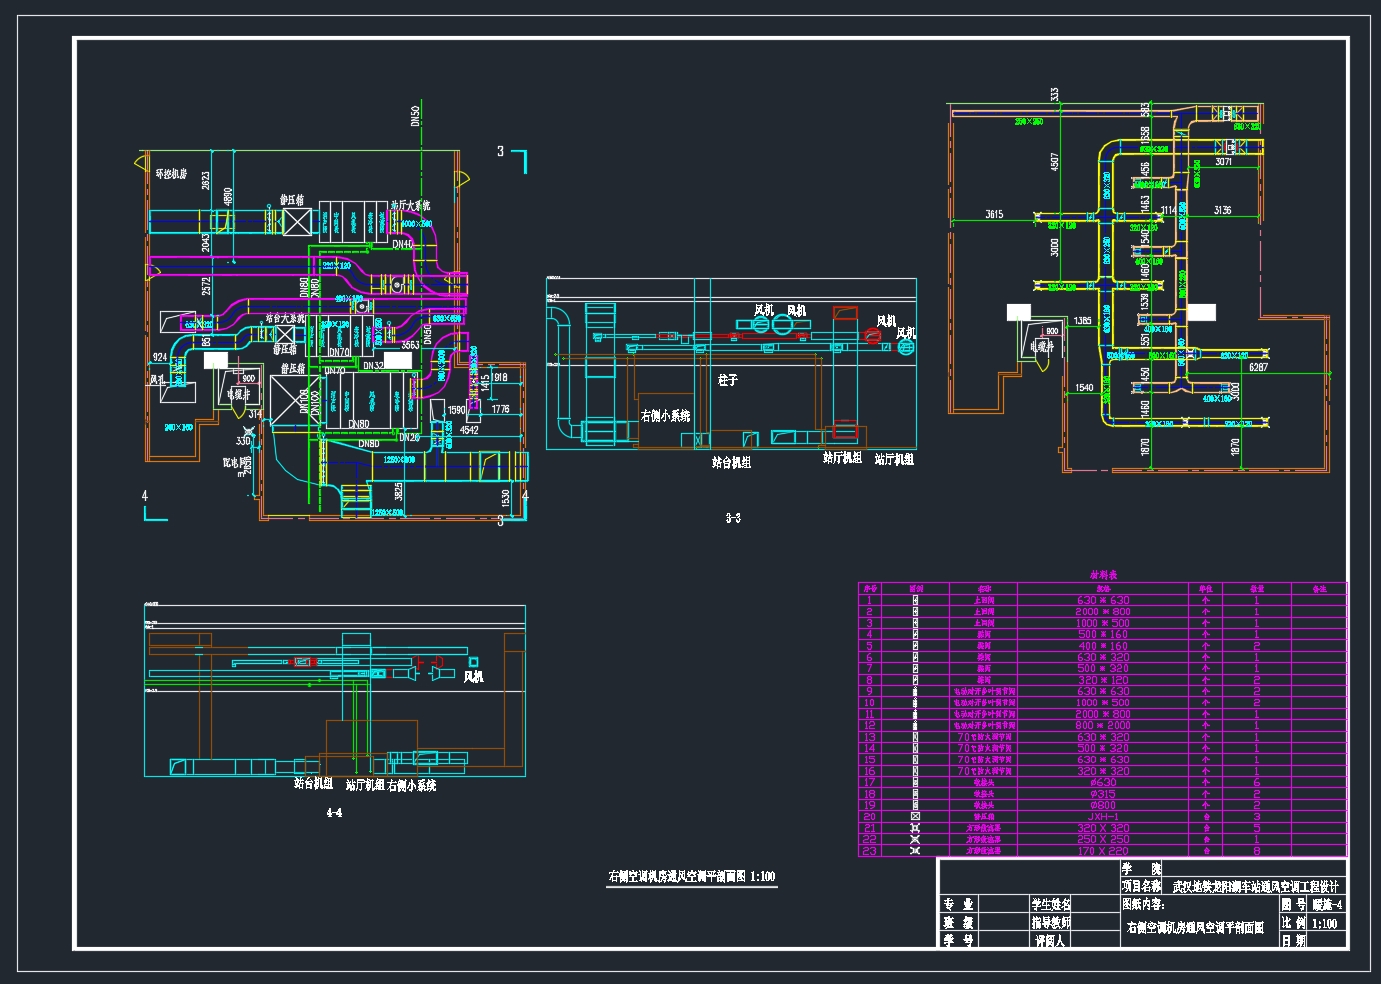Click the 3-3 section view label
This screenshot has height=984, width=1381.
click(733, 518)
